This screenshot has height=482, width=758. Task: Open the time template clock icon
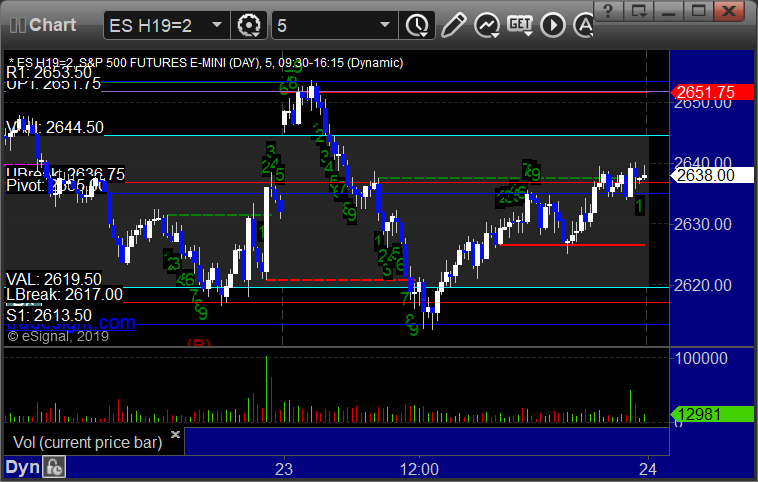pyautogui.click(x=417, y=25)
